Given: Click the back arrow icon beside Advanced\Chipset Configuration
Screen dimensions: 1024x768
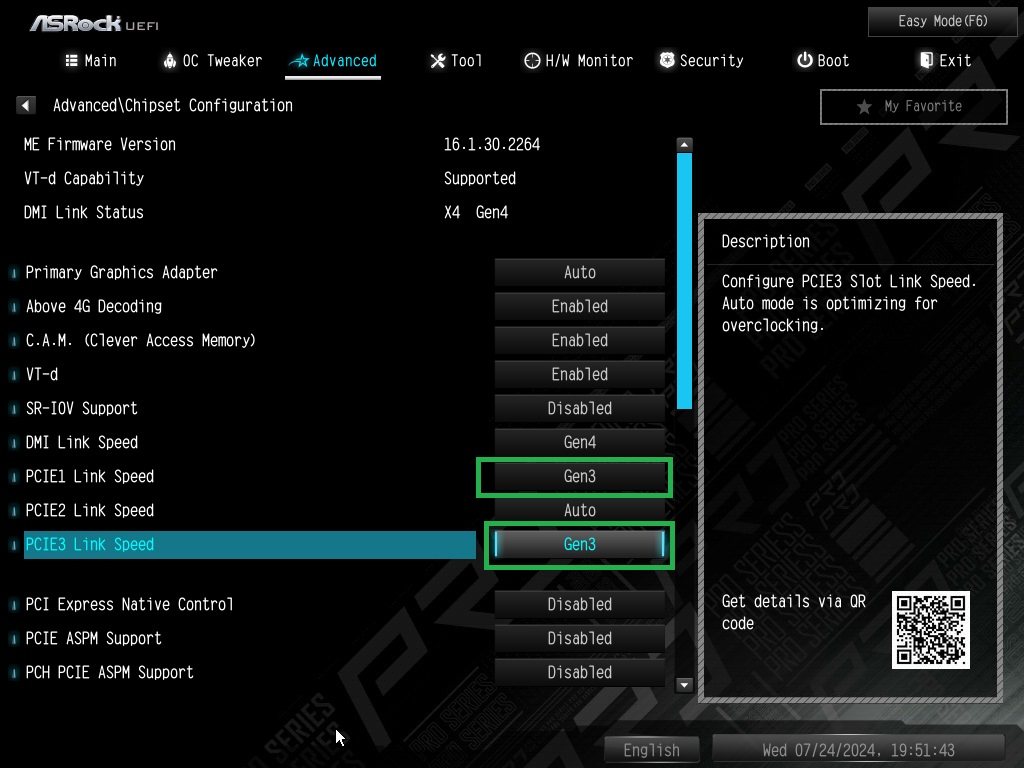Looking at the screenshot, I should [27, 105].
